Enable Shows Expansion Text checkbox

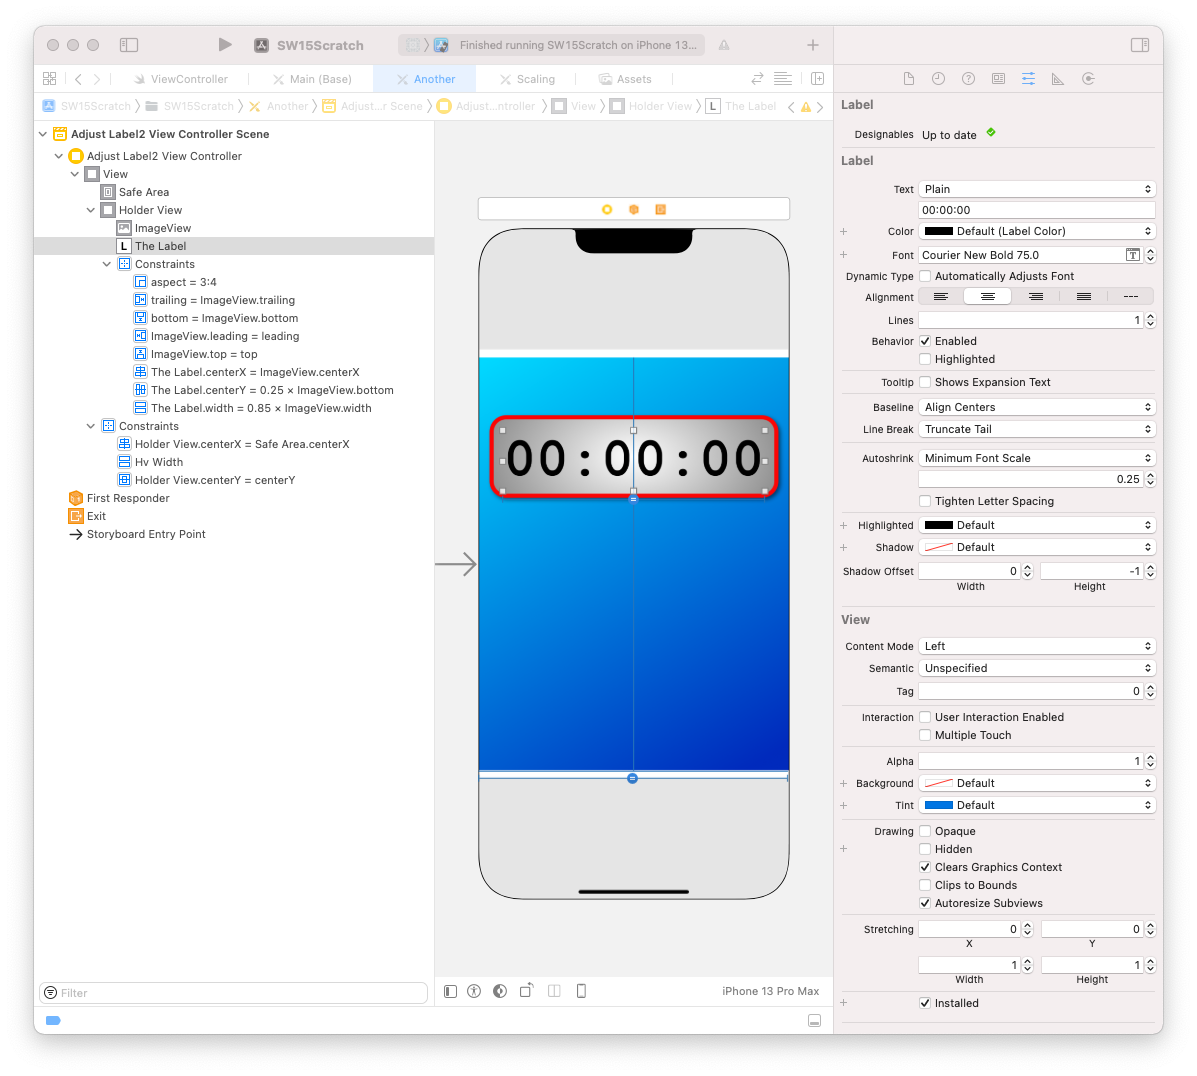pyautogui.click(x=925, y=382)
